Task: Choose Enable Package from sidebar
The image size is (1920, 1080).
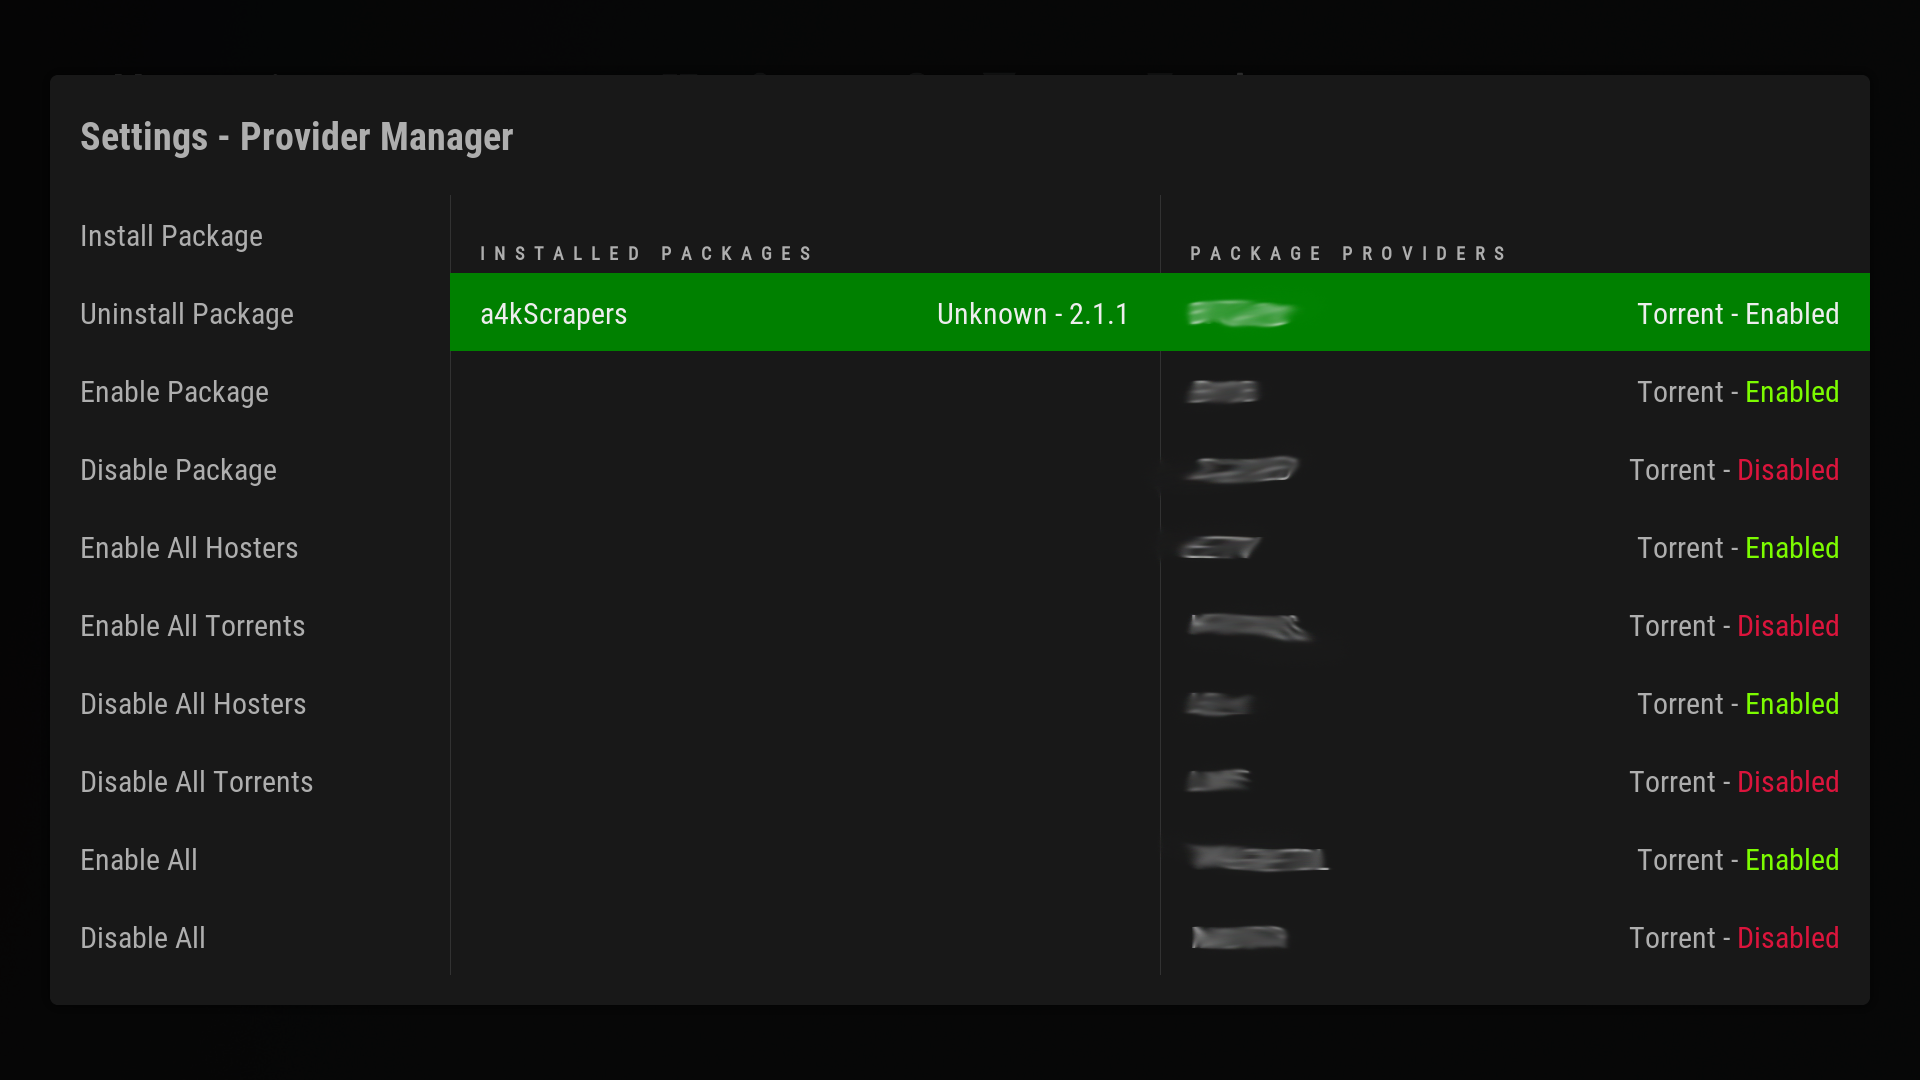Action: tap(174, 392)
